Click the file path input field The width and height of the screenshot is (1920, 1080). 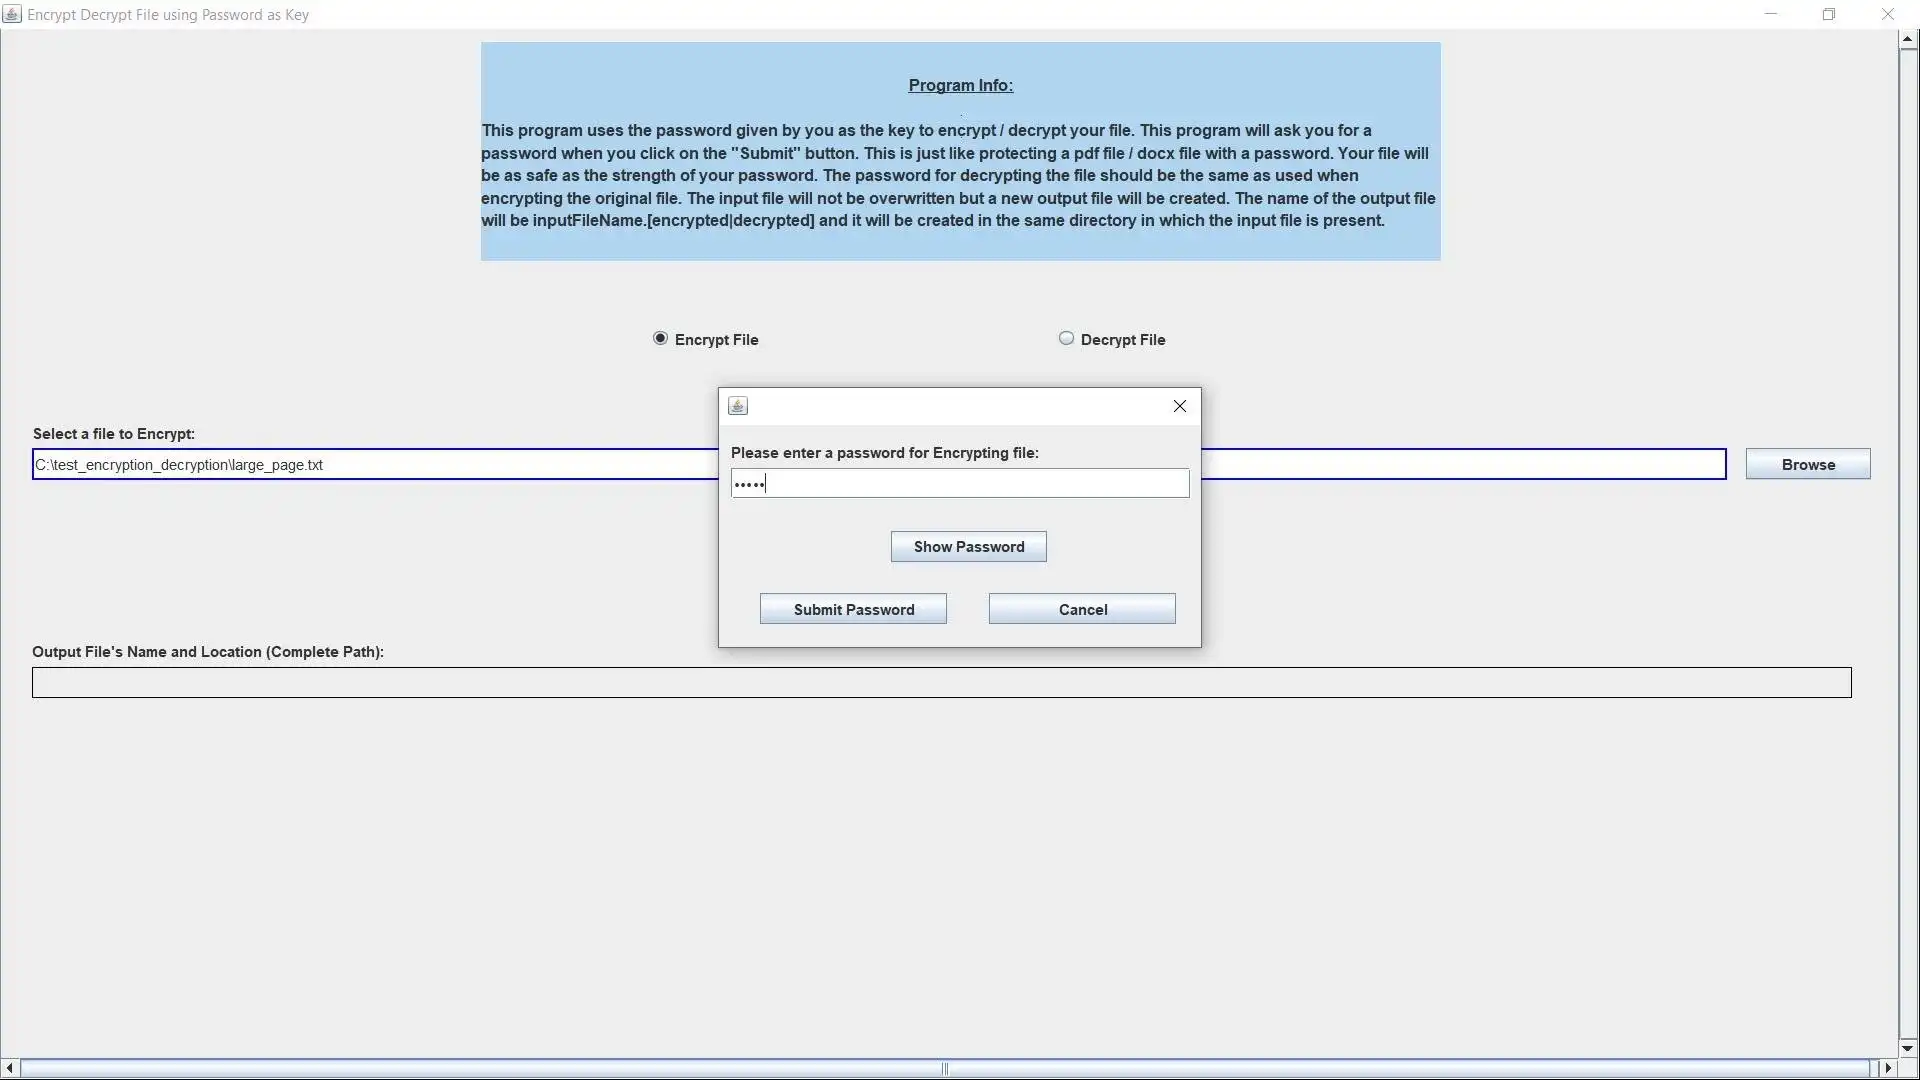(x=877, y=464)
